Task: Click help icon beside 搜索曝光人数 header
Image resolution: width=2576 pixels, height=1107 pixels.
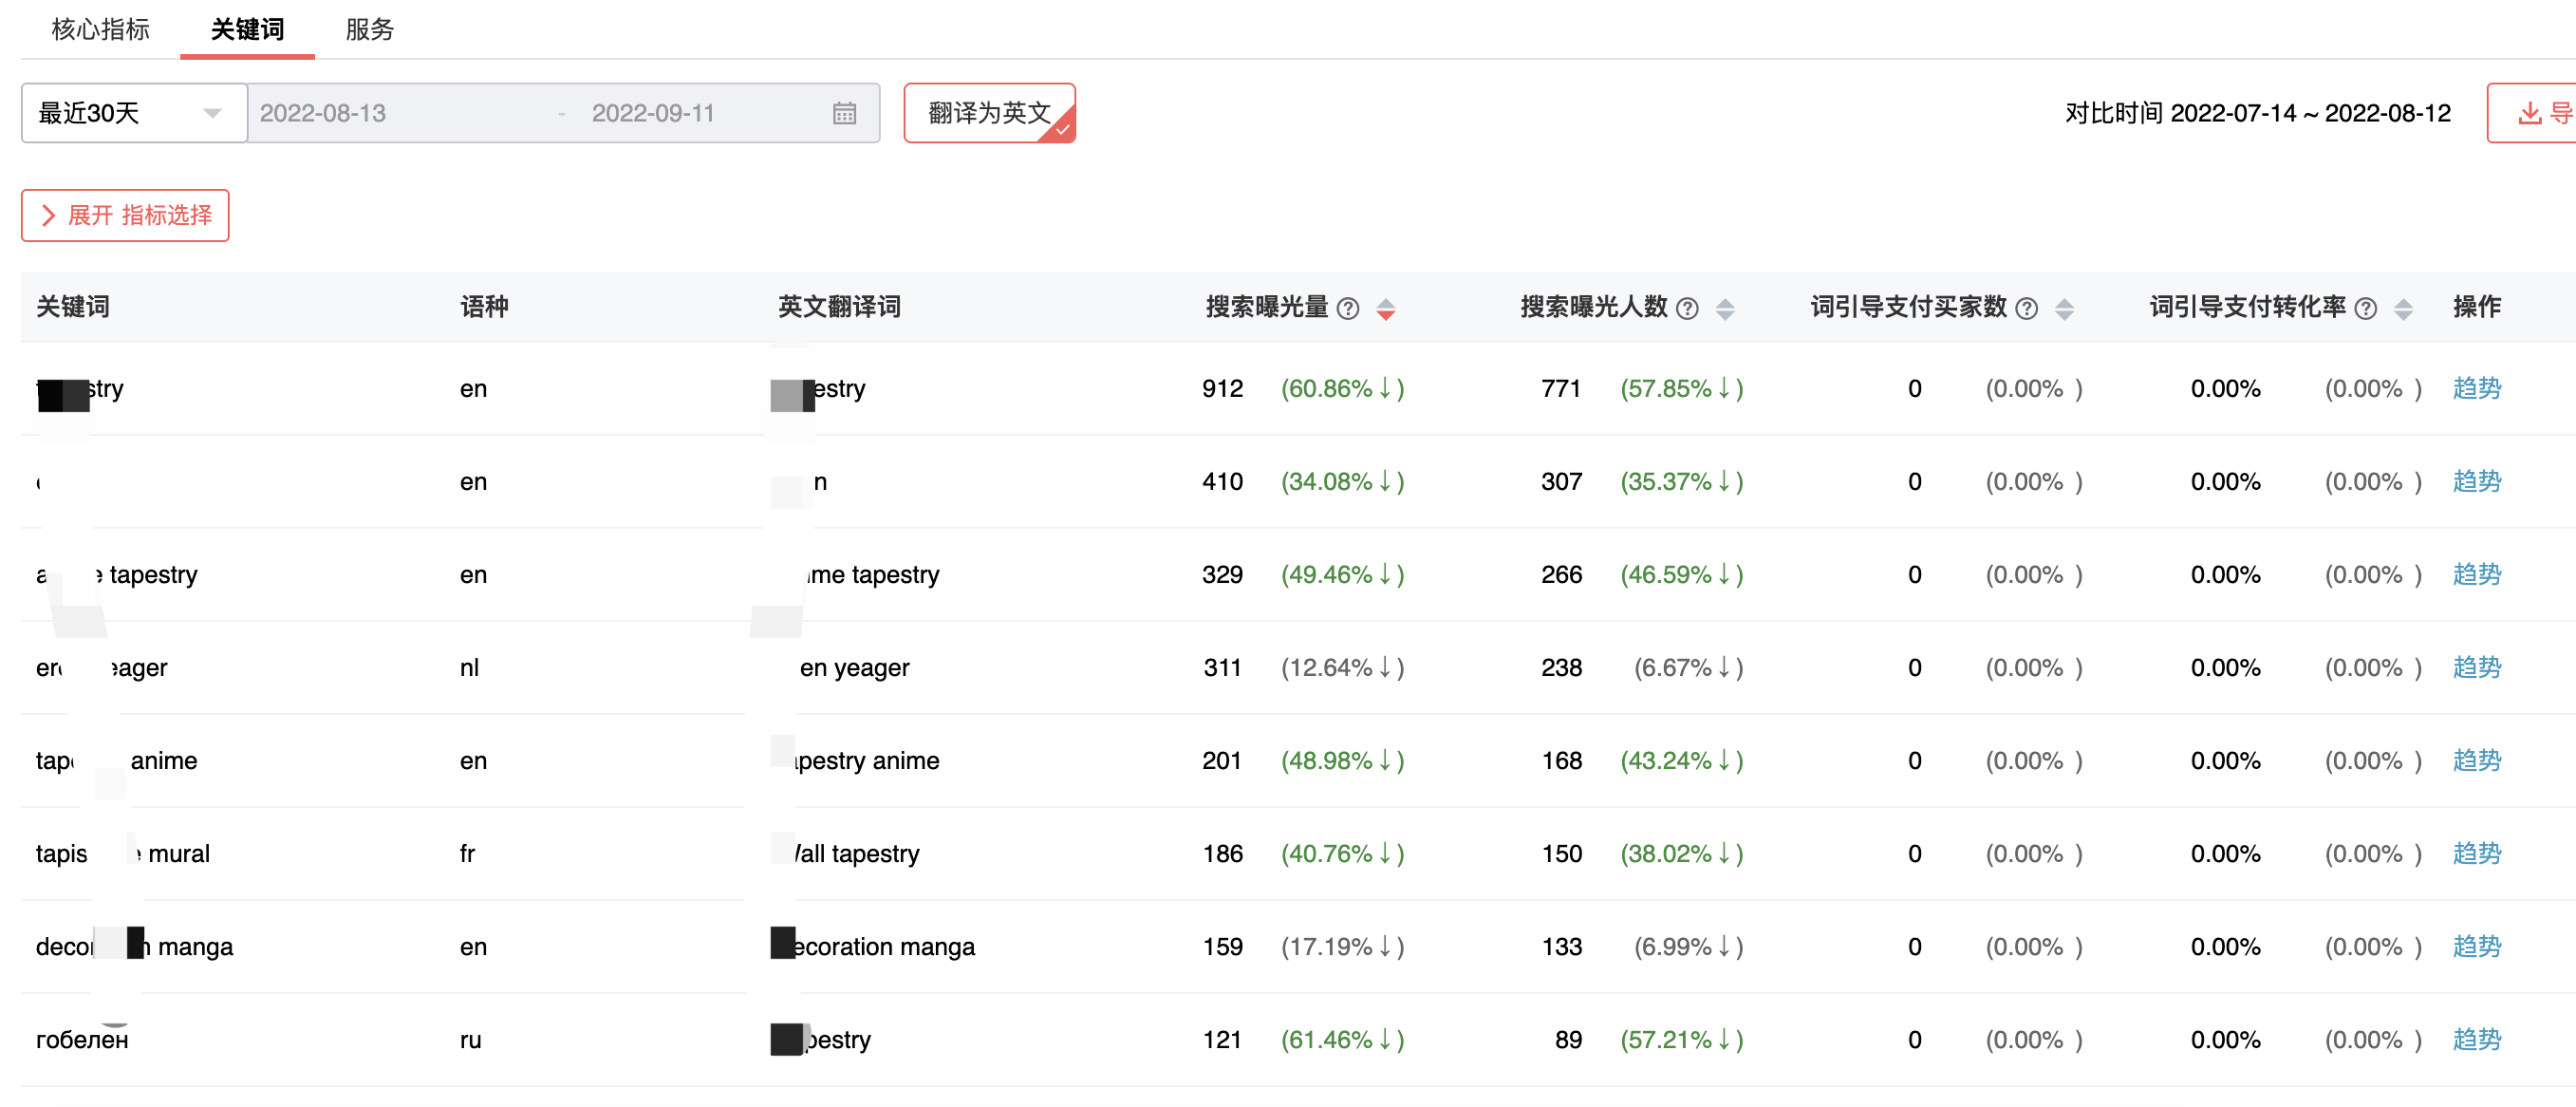Action: (1686, 308)
